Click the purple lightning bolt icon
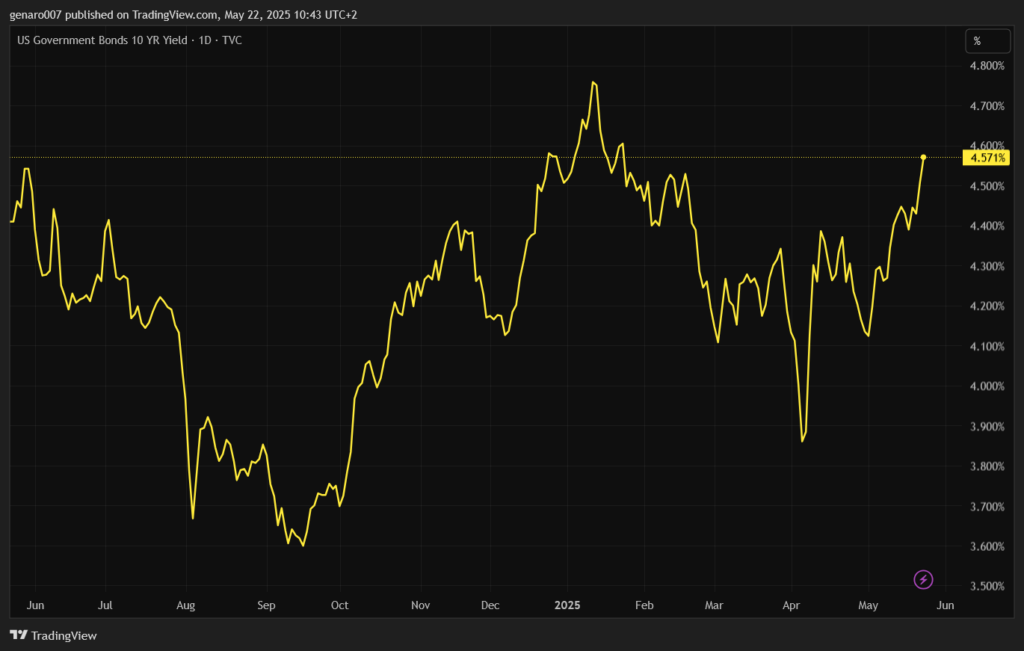1024x651 pixels. [924, 579]
